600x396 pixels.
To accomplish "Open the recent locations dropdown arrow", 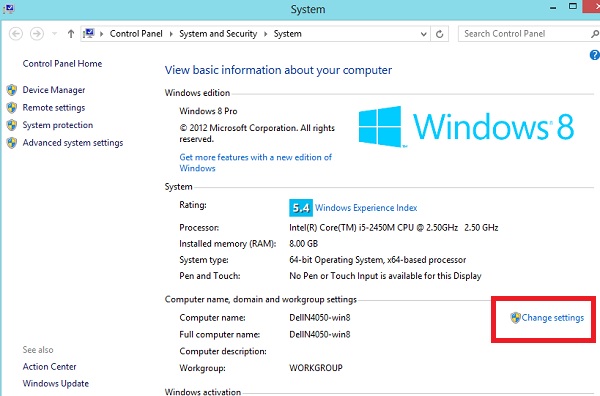I will pyautogui.click(x=55, y=34).
